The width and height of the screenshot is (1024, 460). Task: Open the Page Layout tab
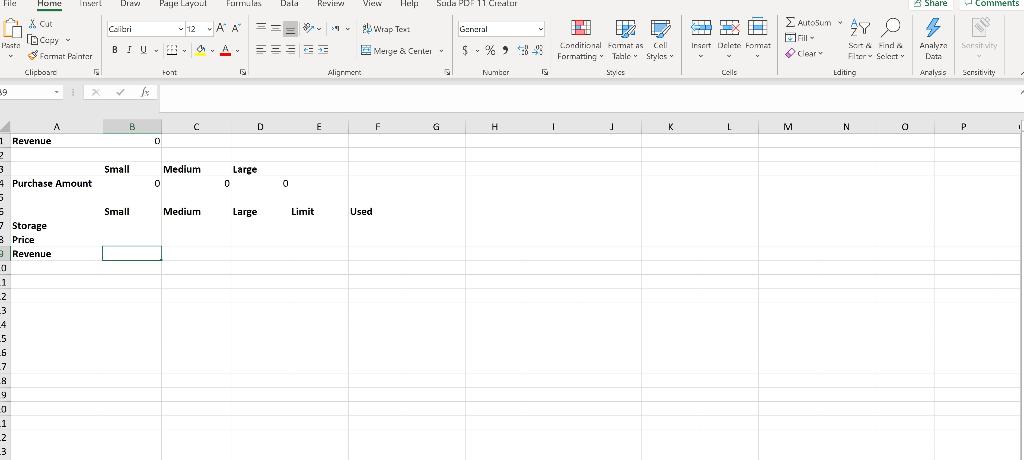click(183, 4)
